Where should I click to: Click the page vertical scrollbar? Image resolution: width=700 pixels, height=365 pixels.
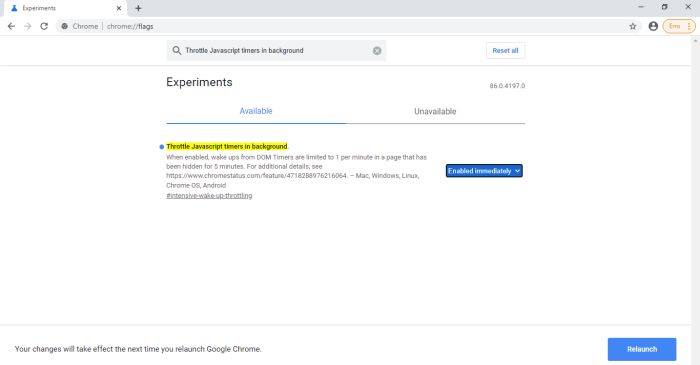pyautogui.click(x=696, y=201)
